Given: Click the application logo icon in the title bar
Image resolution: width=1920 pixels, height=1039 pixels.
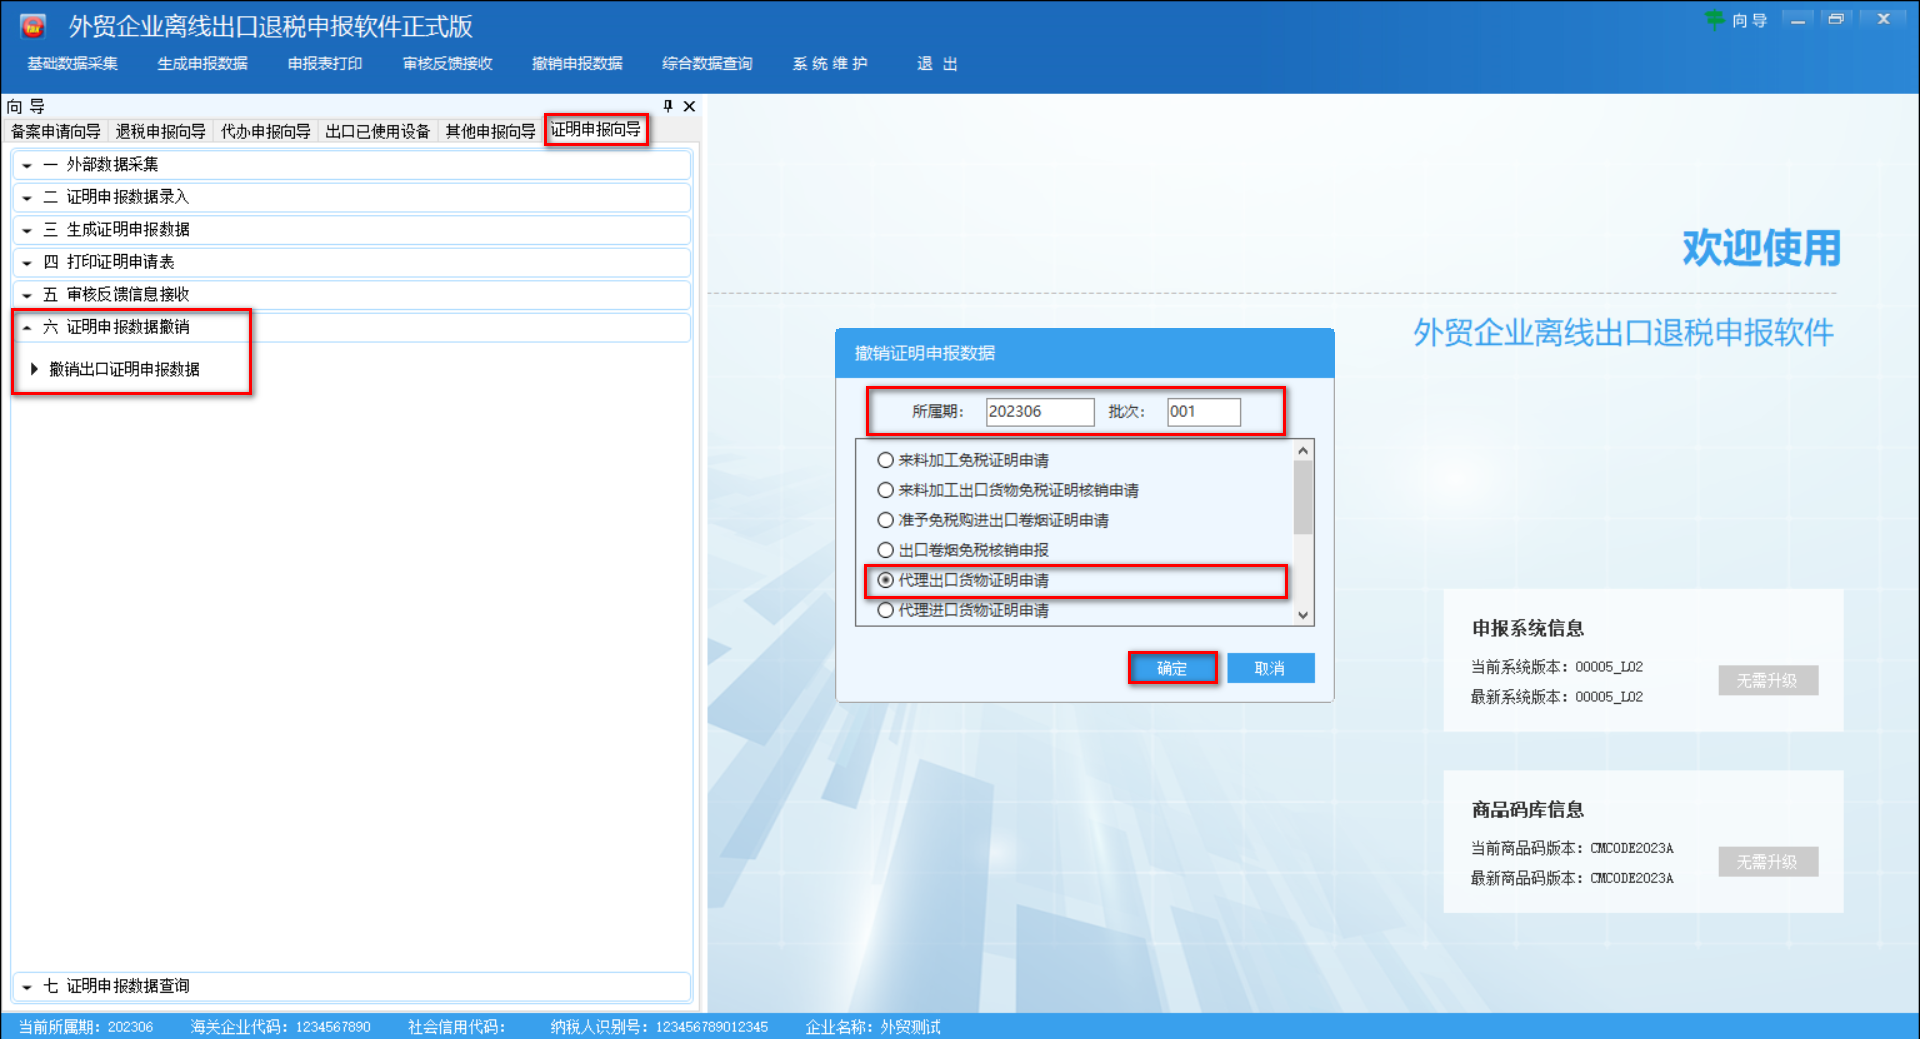Looking at the screenshot, I should [31, 25].
